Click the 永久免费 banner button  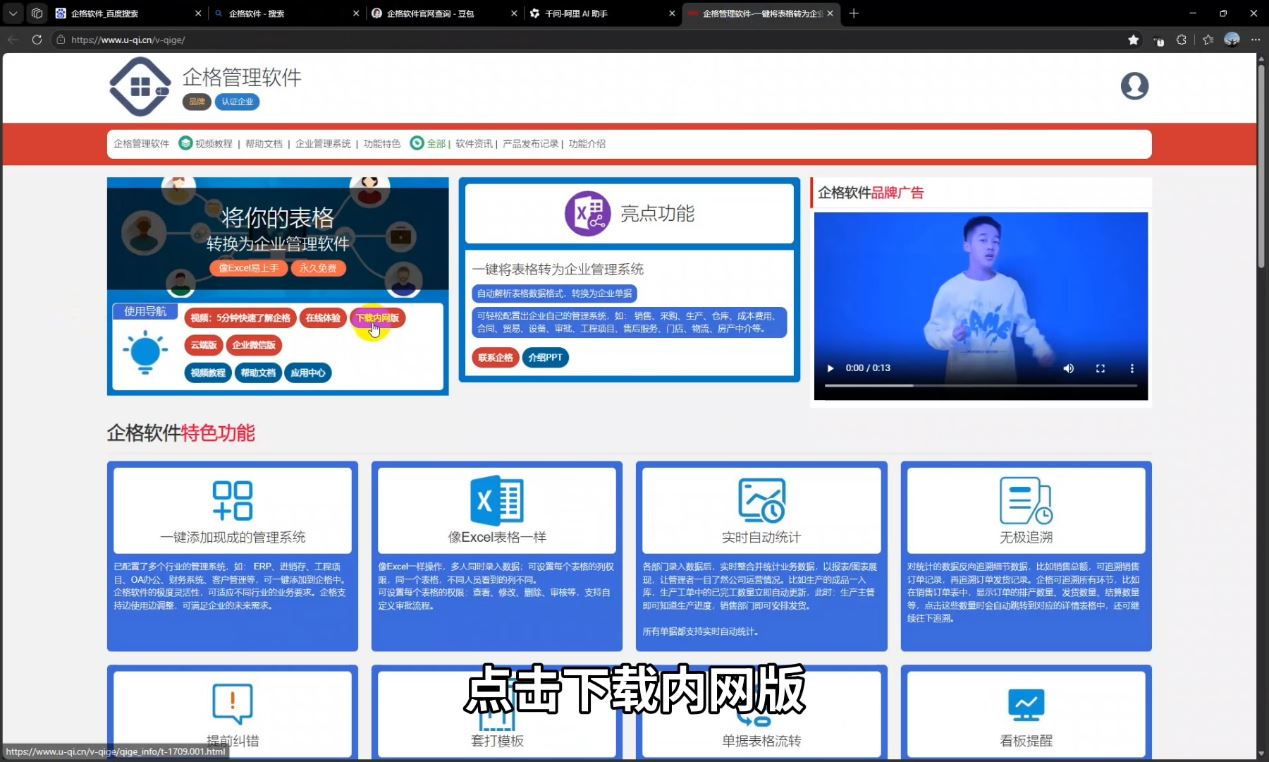click(x=318, y=268)
